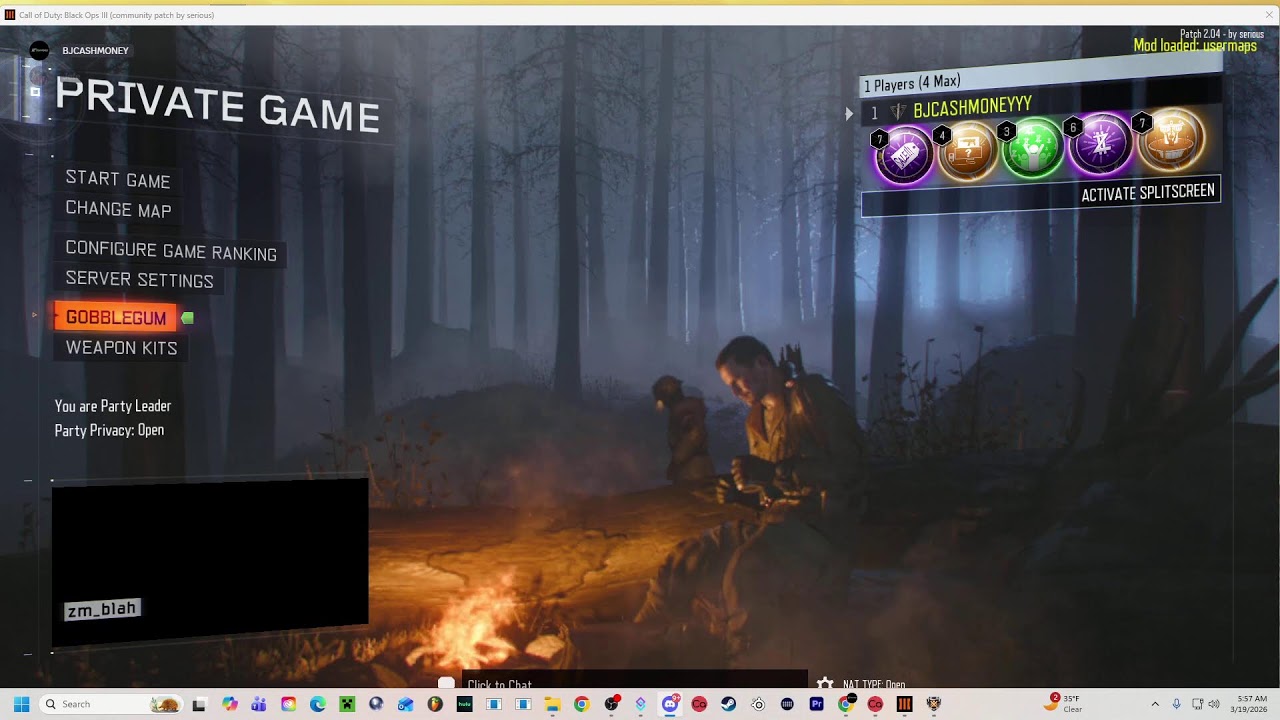Click the 'Party Privacy: Open' text
Viewport: 1280px width, 720px height.
click(109, 430)
